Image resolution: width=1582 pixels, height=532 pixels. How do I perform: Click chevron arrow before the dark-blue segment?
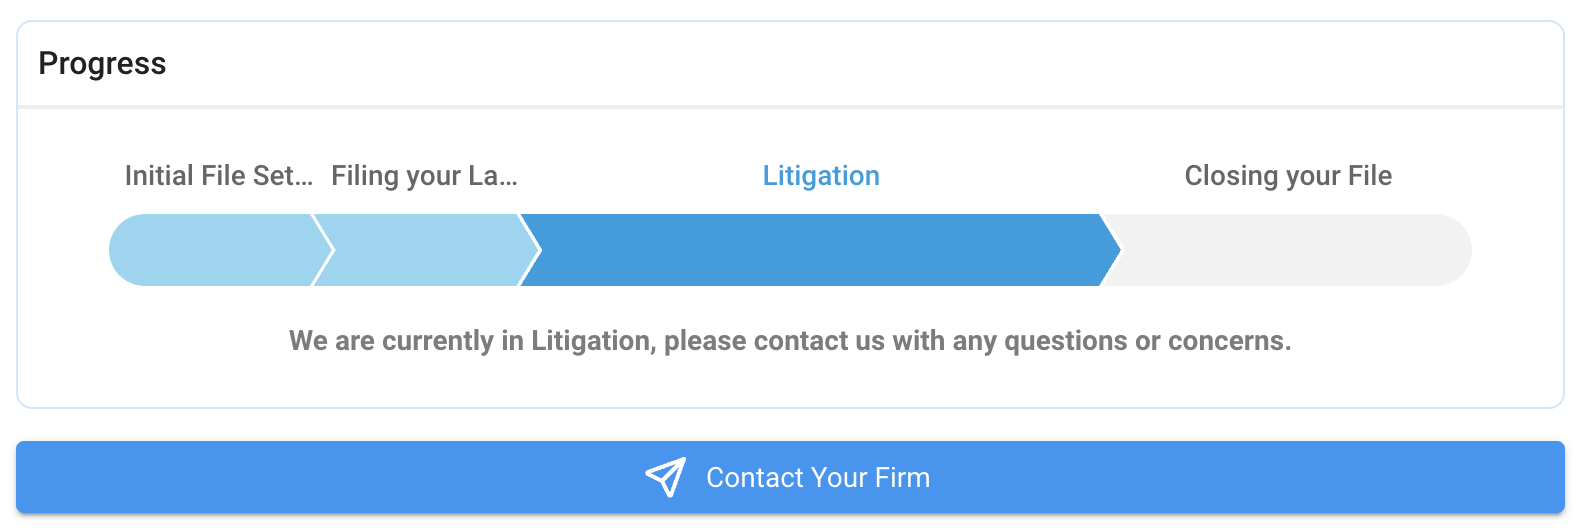(x=531, y=250)
